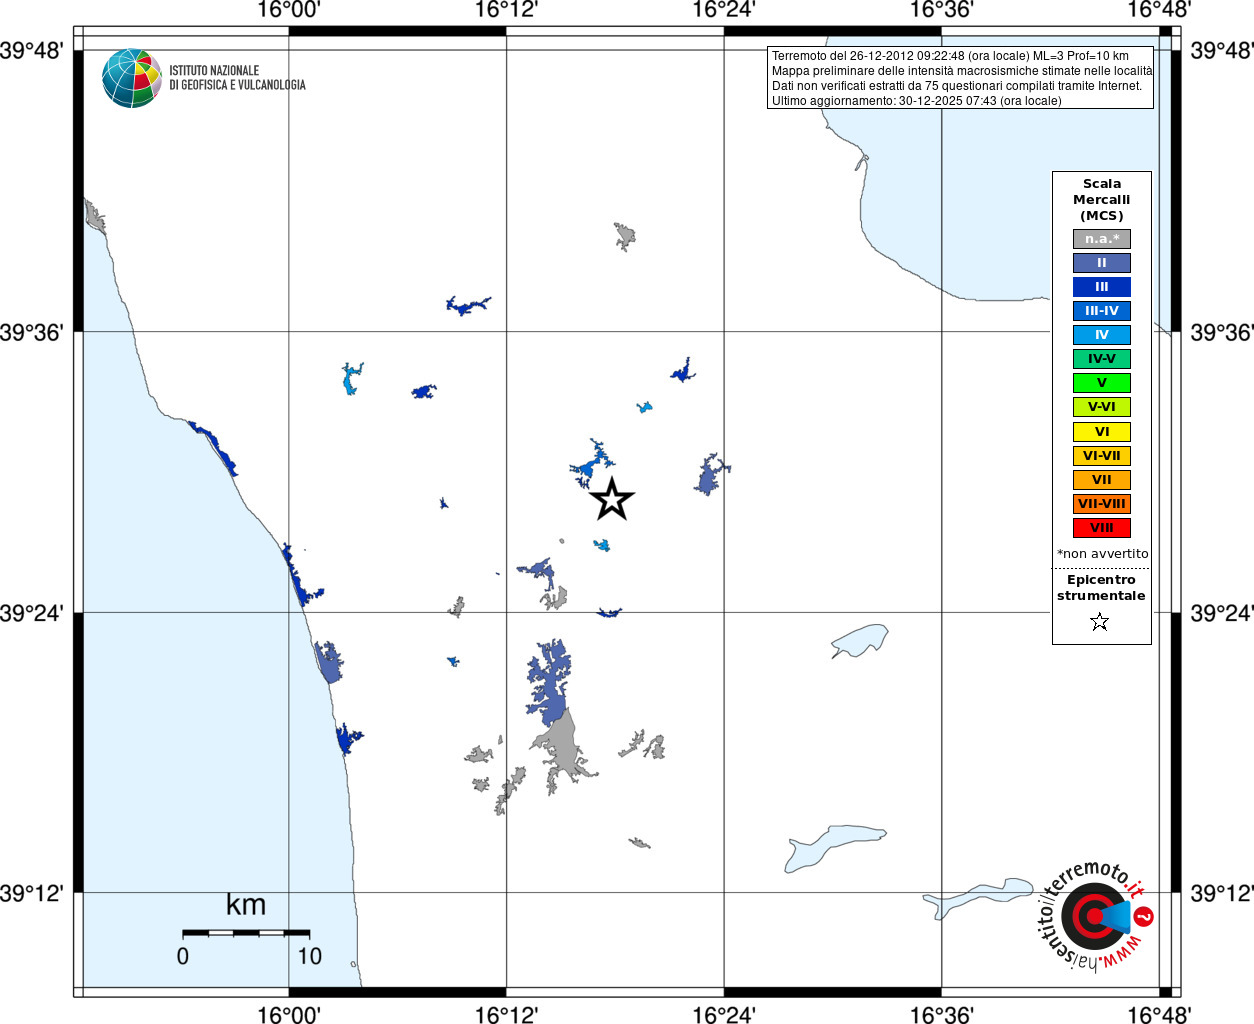1254x1024 pixels.
Task: Click the left 39°24' latitude label
Action: tap(31, 613)
